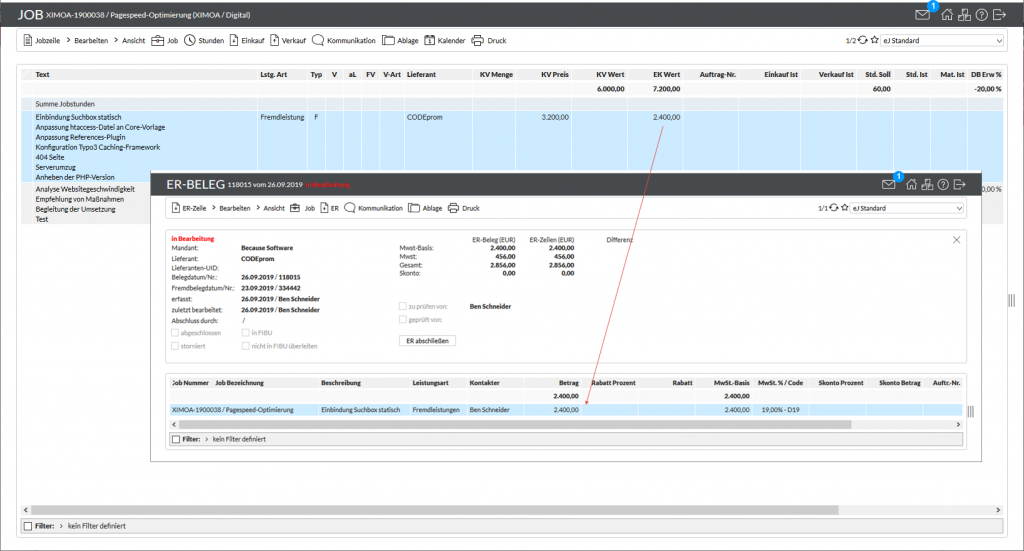The image size is (1024, 551).
Task: Toggle zu prüfen von checkbox
Action: tap(403, 306)
